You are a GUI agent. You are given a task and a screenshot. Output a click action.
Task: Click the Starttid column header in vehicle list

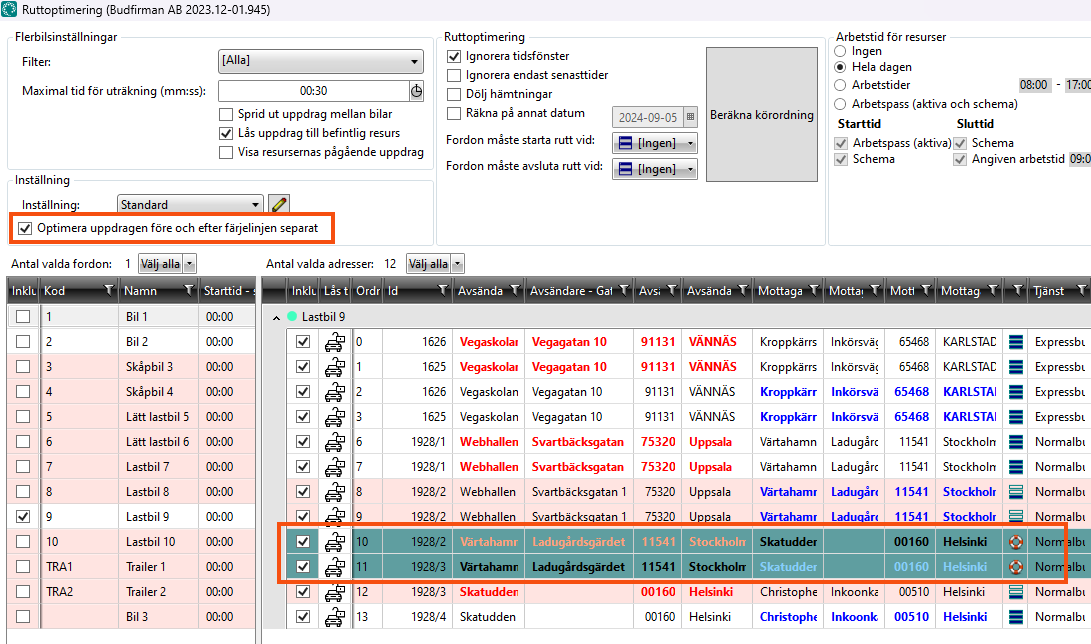222,291
